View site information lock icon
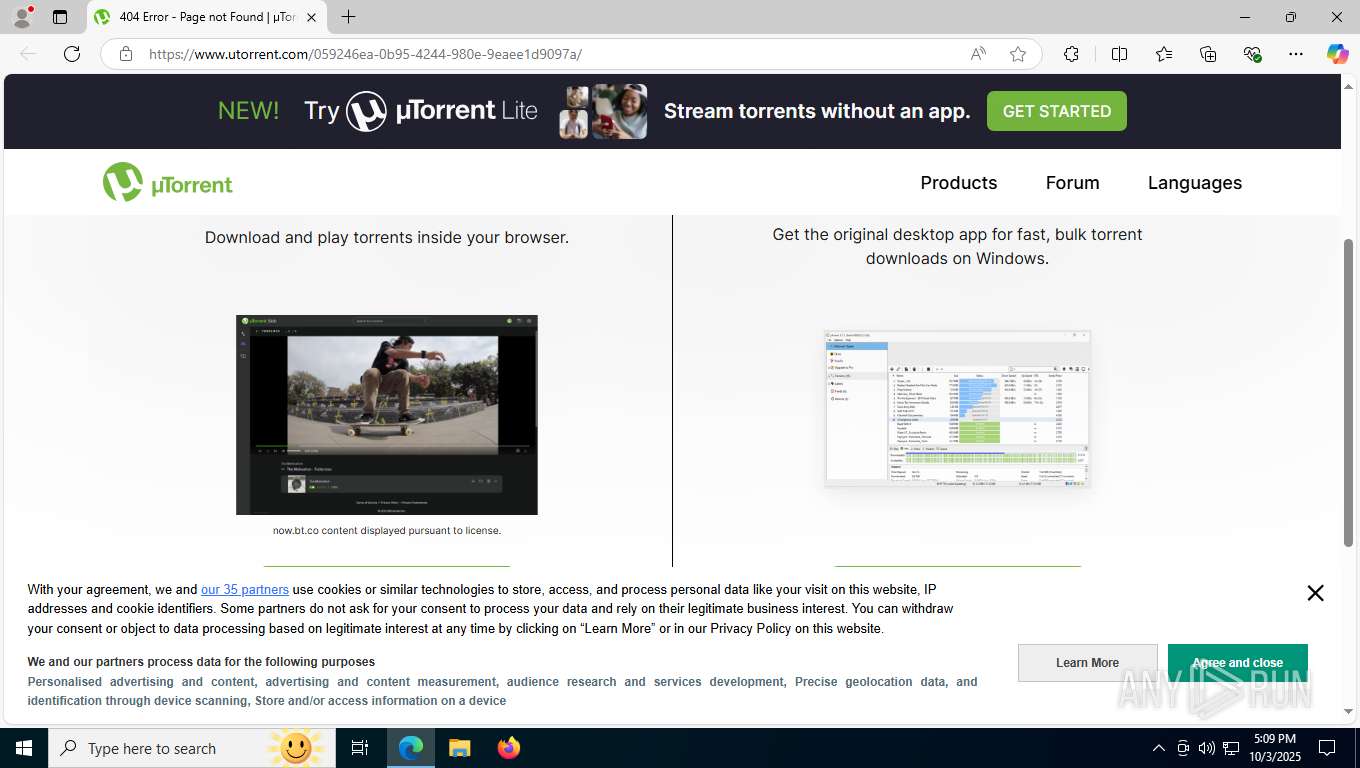 click(126, 54)
